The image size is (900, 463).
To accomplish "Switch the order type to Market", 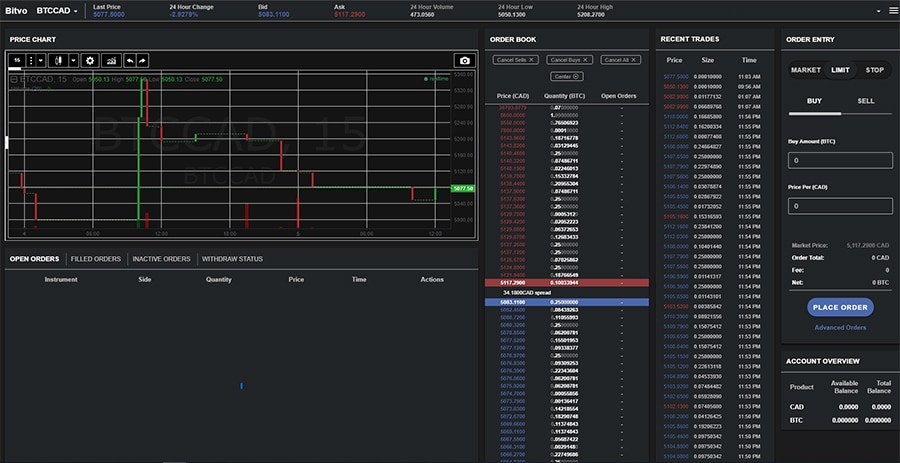I will pos(806,70).
